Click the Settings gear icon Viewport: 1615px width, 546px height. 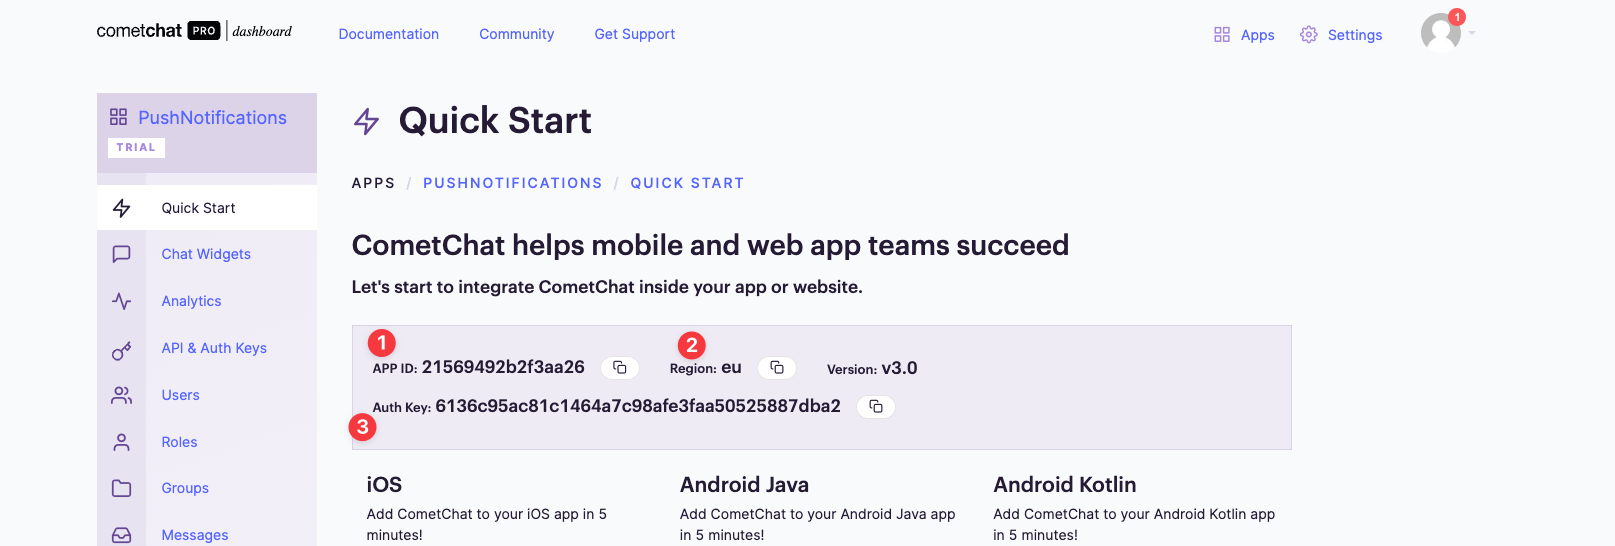pos(1309,35)
